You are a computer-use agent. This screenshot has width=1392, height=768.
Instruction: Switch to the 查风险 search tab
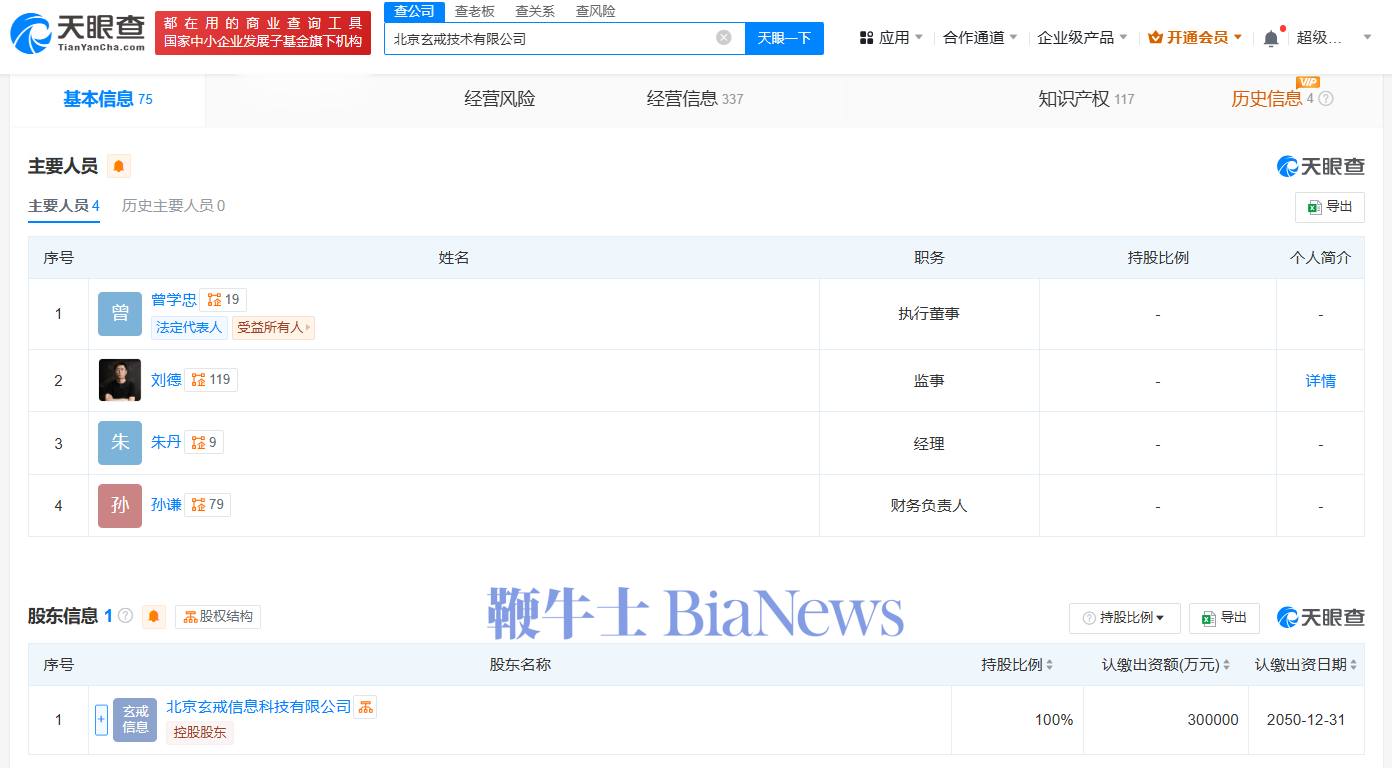pyautogui.click(x=595, y=11)
